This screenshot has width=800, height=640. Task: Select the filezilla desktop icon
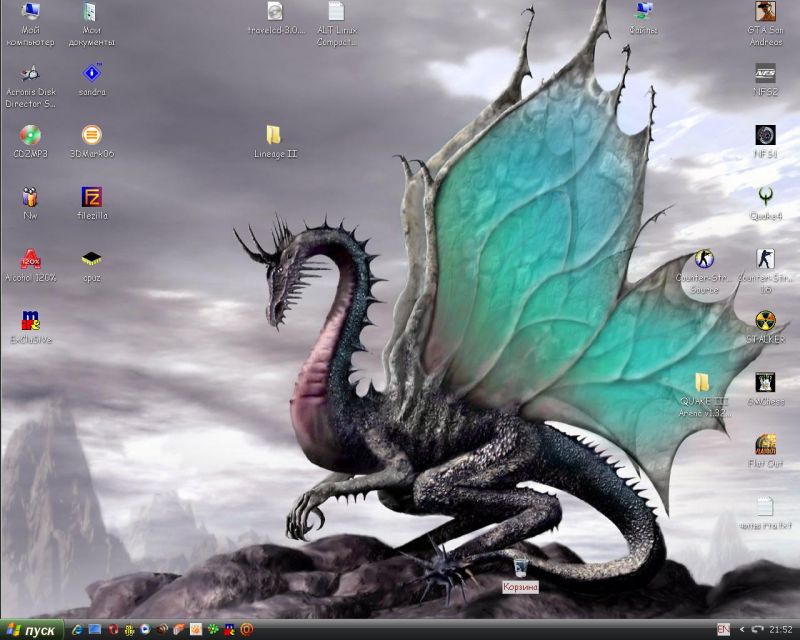92,204
